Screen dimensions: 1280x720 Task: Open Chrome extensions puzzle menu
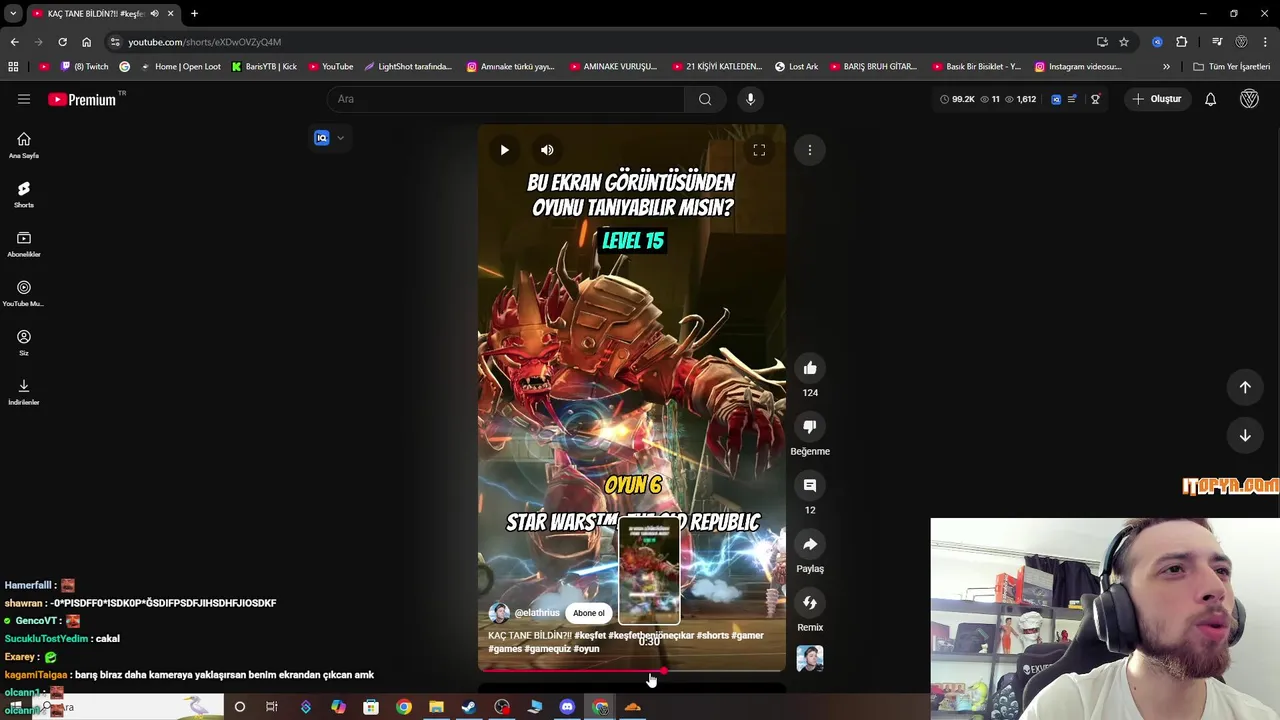(1182, 42)
